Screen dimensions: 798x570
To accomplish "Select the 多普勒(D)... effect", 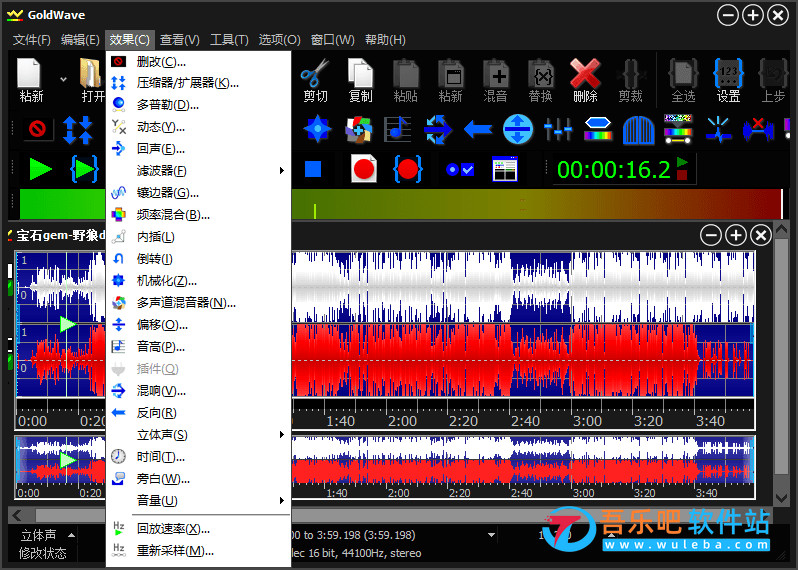I will [x=198, y=105].
